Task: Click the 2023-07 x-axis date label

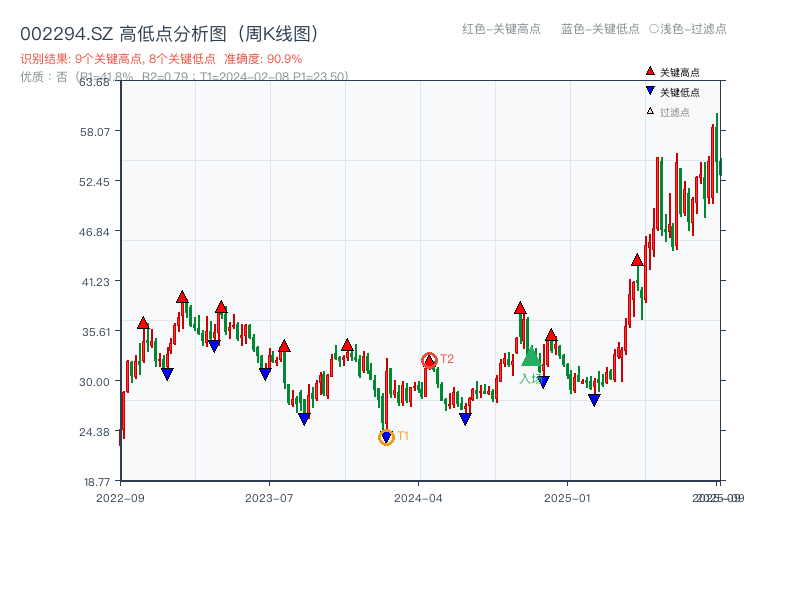Action: (x=269, y=498)
